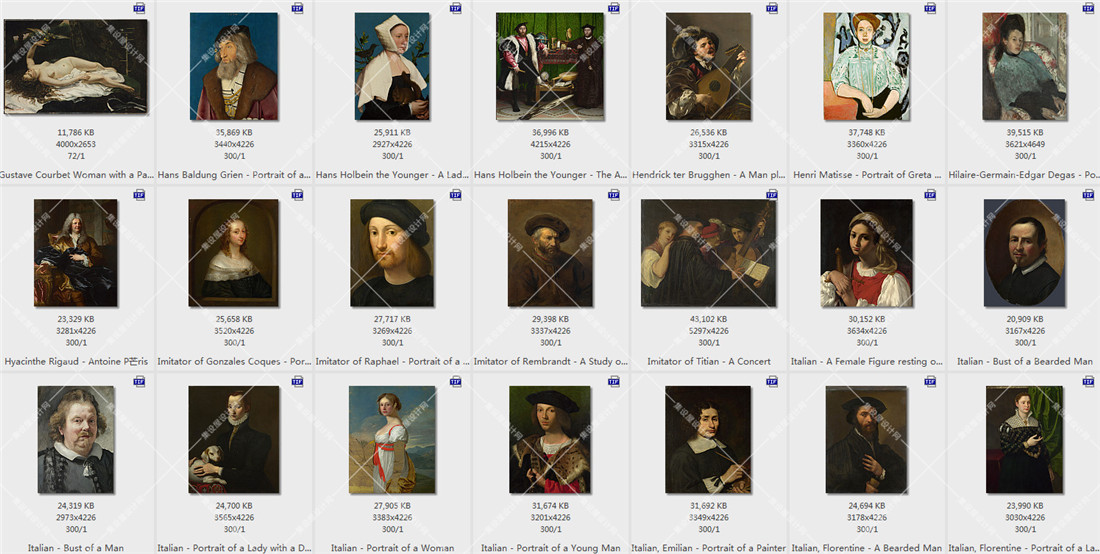
Task: Click the '5297x4226' dimensions text
Action: point(709,331)
